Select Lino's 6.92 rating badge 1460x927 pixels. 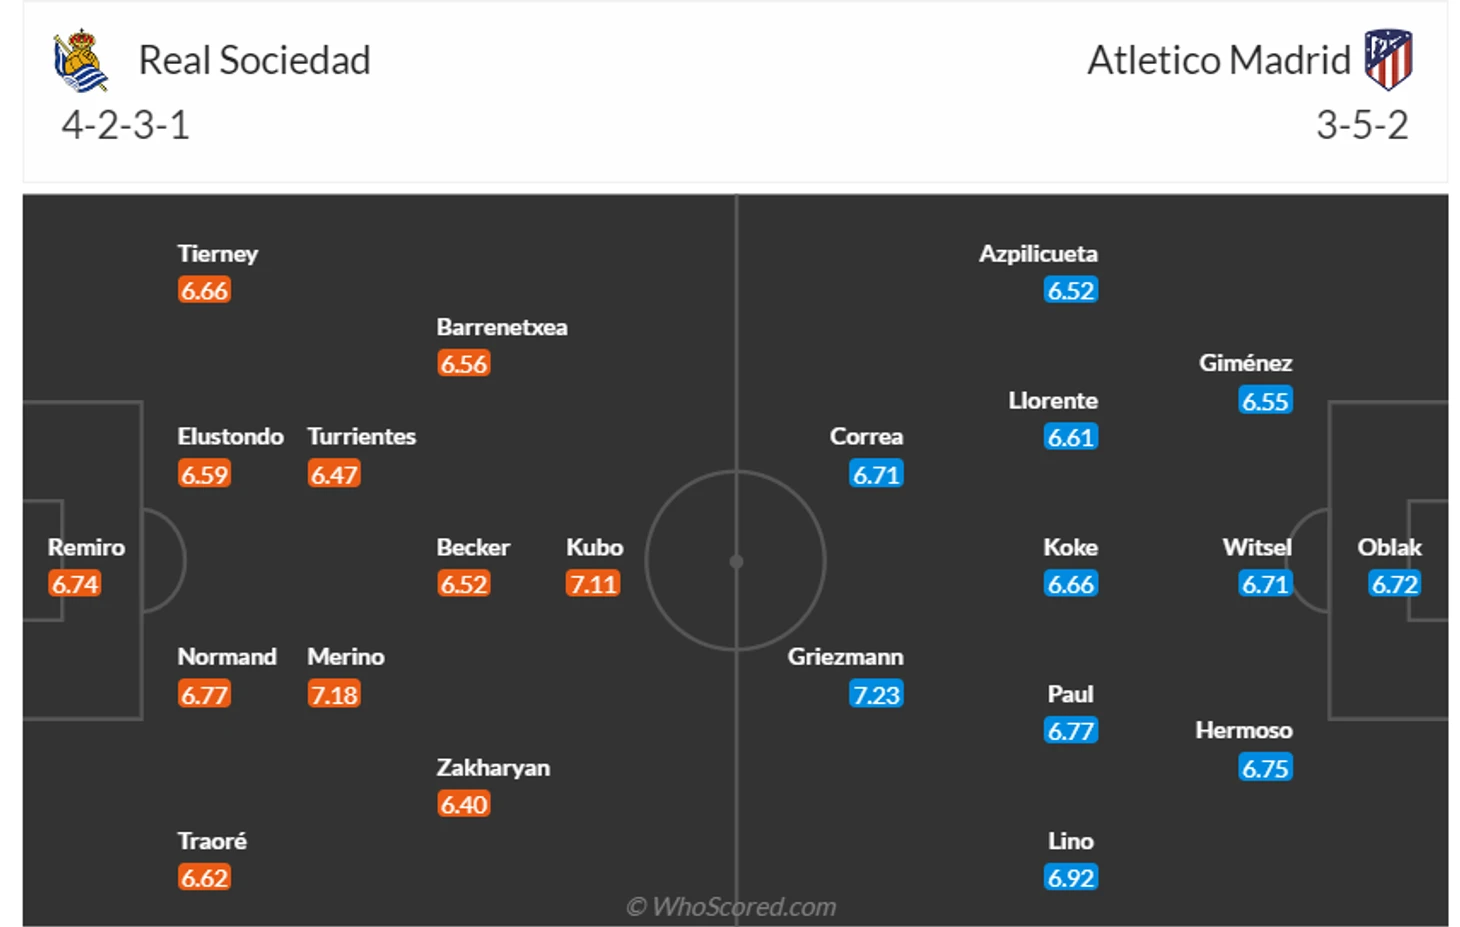1071,878
